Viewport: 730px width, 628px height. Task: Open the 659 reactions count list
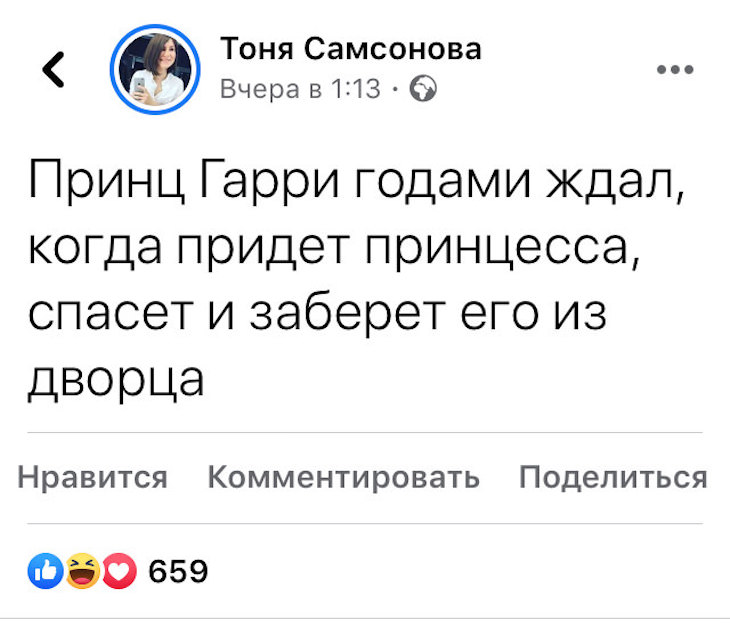coord(178,571)
